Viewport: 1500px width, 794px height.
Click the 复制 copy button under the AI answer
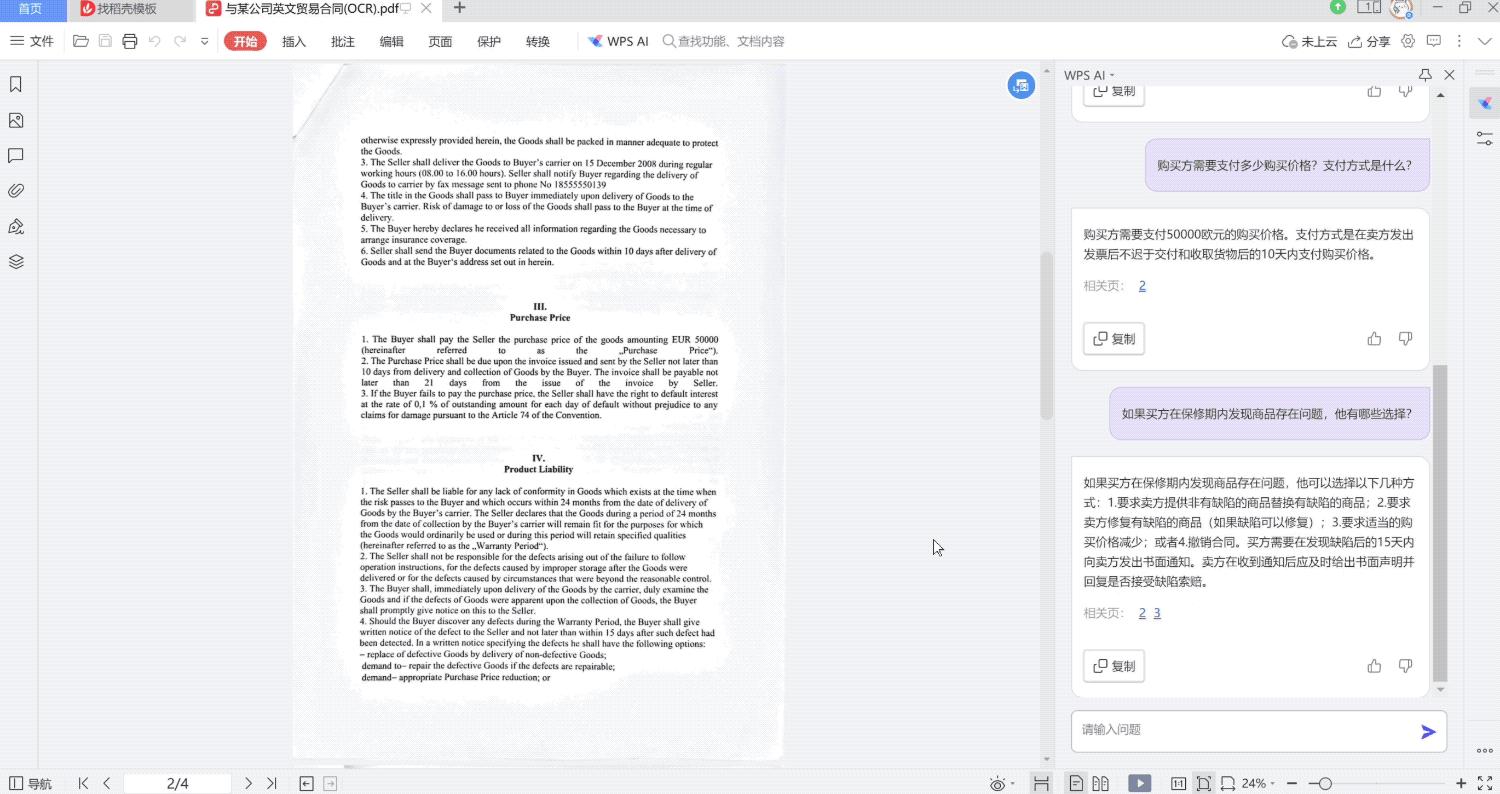click(x=1113, y=665)
